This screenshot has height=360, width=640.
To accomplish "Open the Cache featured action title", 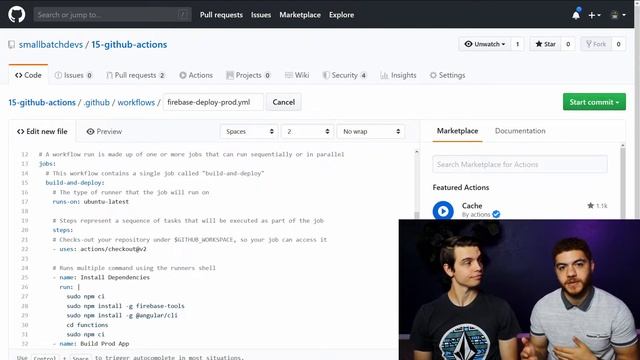I will (x=472, y=206).
